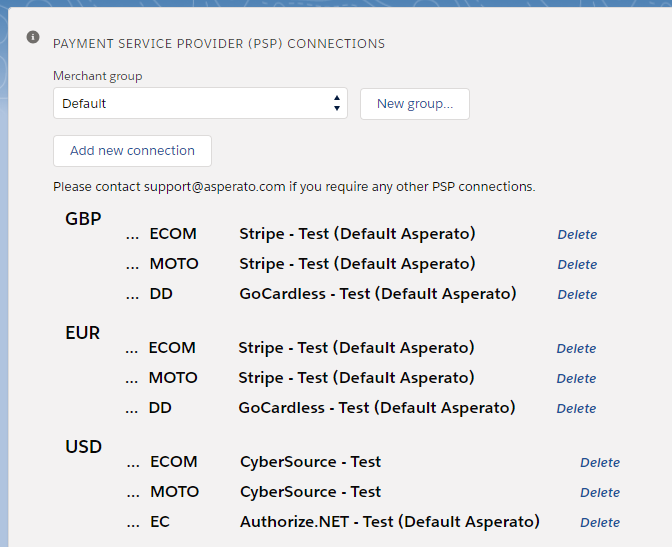Open the ellipsis menu for GBP ECOM row

[132, 234]
